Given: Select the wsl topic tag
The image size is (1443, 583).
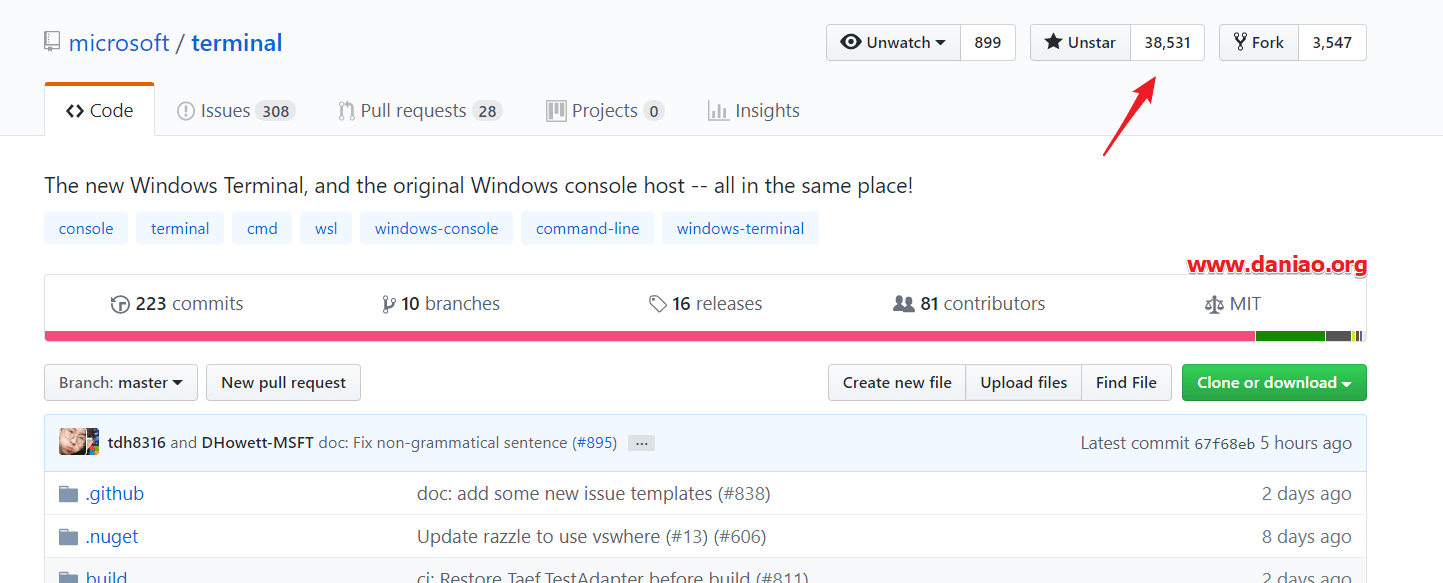Looking at the screenshot, I should [326, 228].
